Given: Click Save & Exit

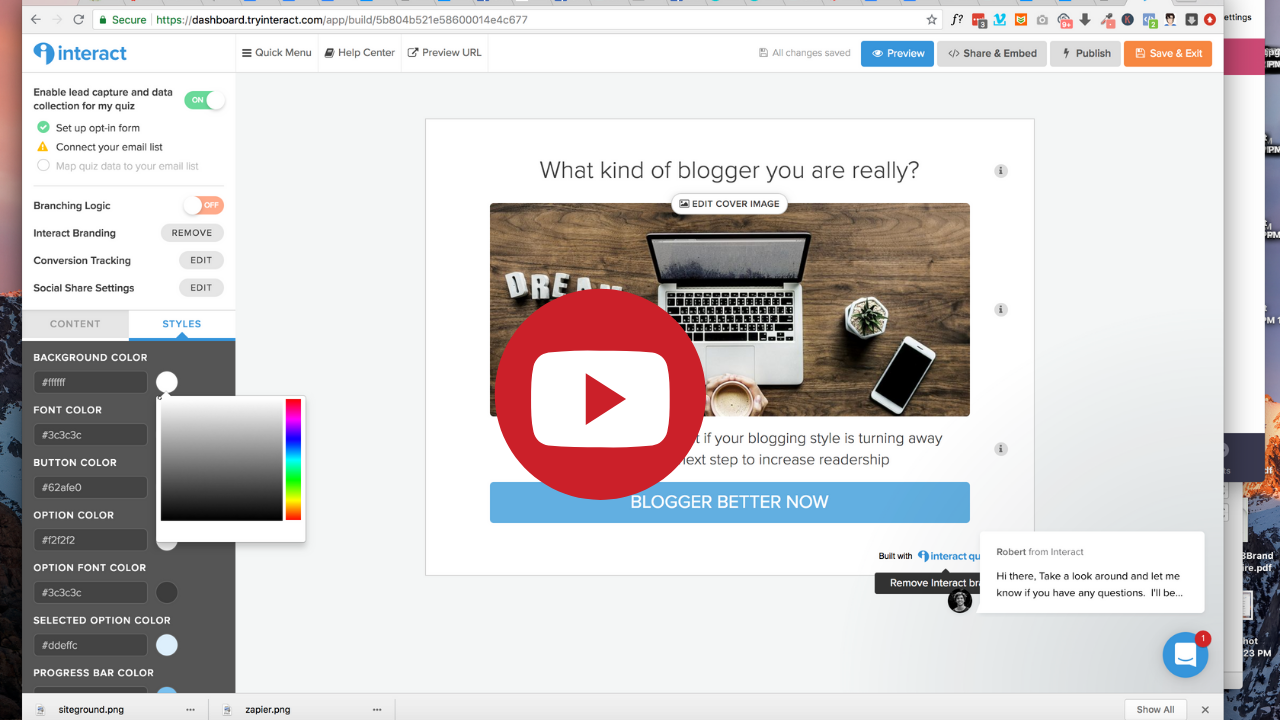Looking at the screenshot, I should click(1168, 53).
